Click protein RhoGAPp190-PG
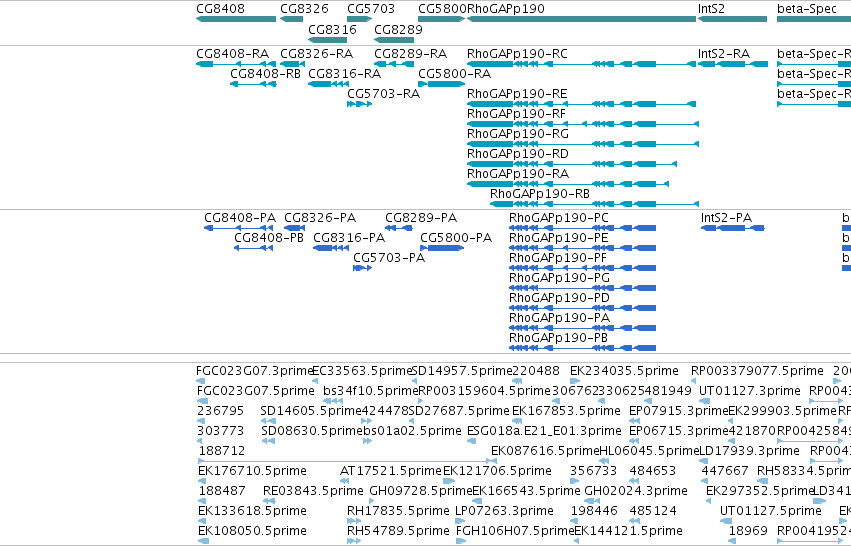 pyautogui.click(x=582, y=289)
